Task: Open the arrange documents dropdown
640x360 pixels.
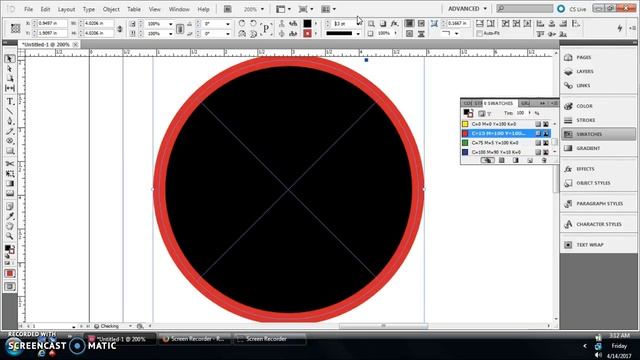Action: click(x=328, y=9)
